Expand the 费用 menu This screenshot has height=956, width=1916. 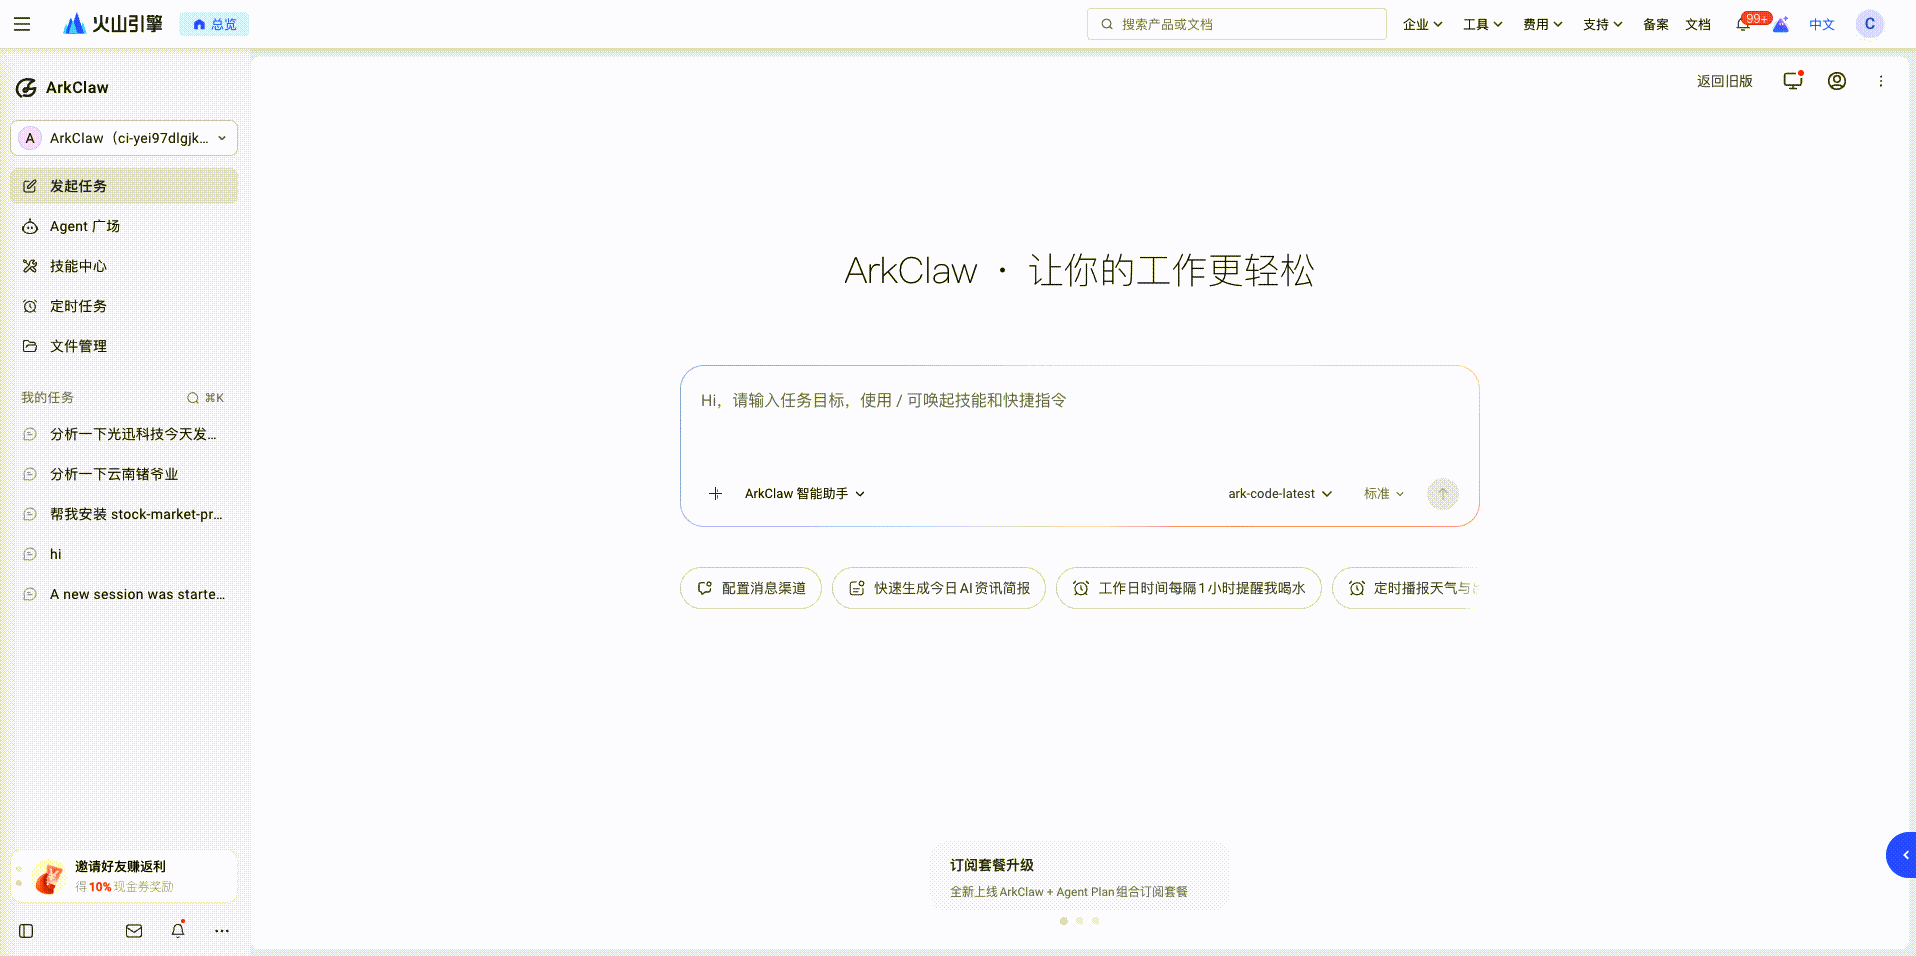1542,24
